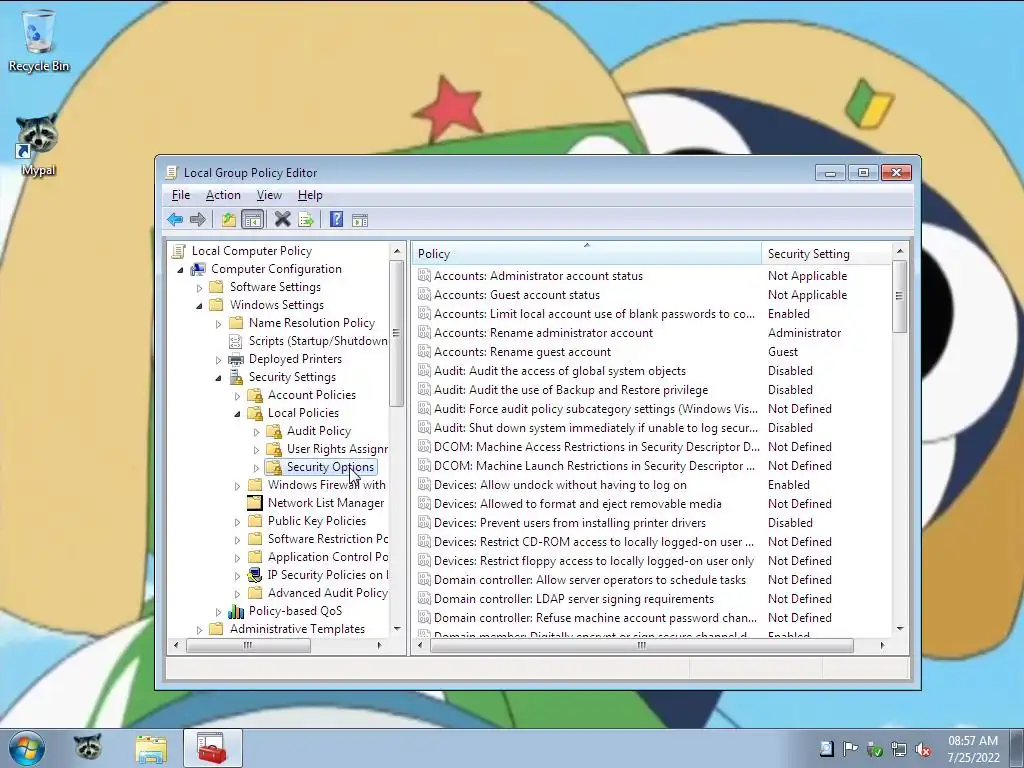Click the Scripts (Startup/Shutdown) icon
The height and width of the screenshot is (768, 1024).
pos(236,341)
